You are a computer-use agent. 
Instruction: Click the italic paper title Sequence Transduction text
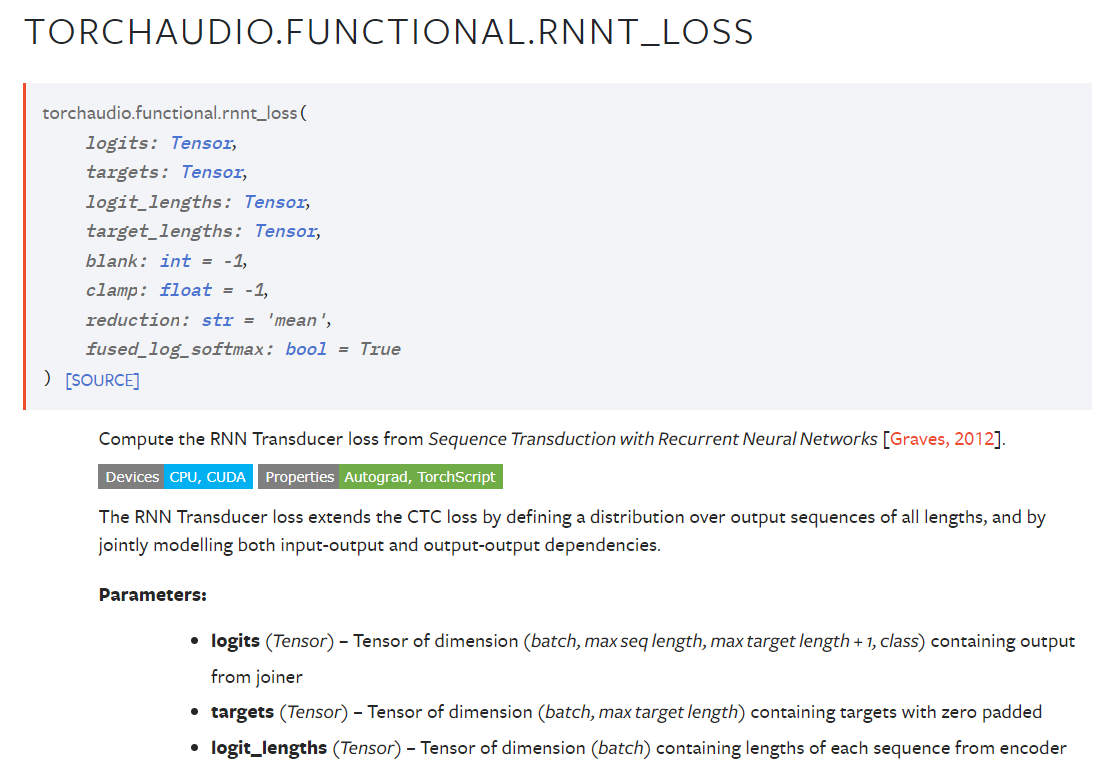(x=653, y=439)
